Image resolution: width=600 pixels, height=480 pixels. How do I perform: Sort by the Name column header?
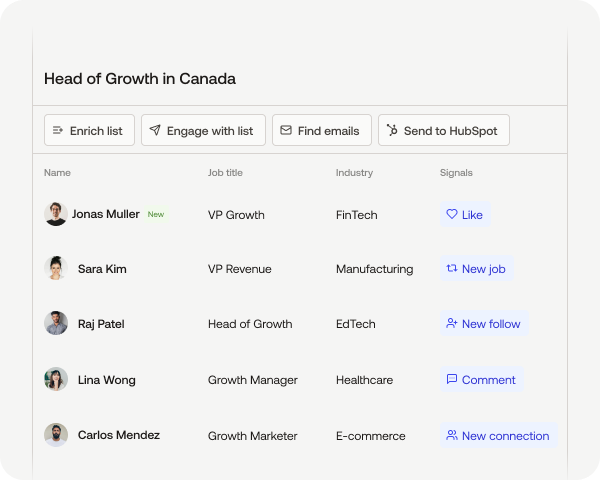[x=57, y=173]
